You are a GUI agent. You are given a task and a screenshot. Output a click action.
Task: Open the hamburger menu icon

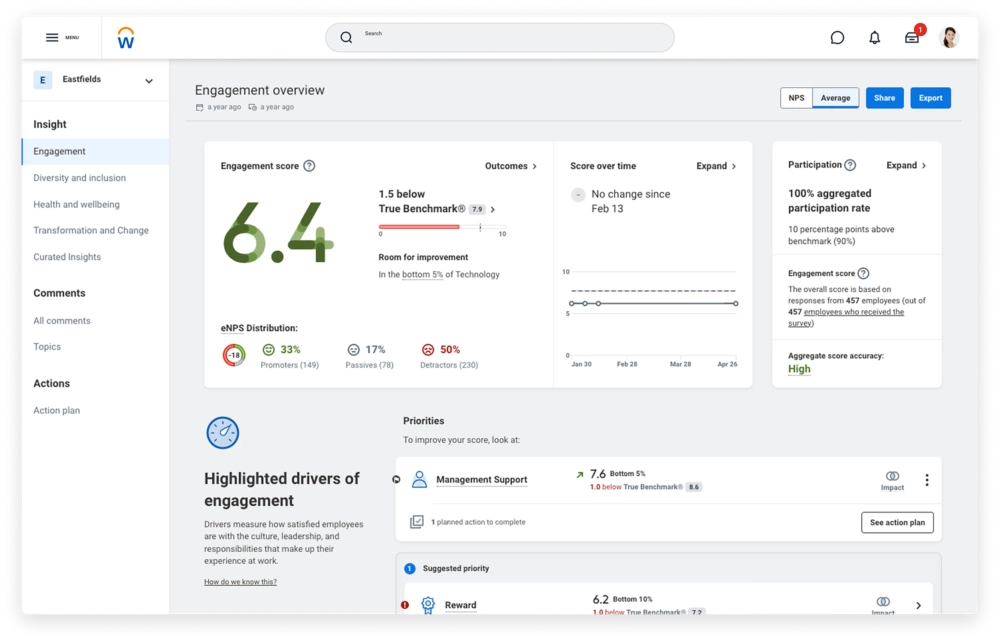pyautogui.click(x=52, y=38)
